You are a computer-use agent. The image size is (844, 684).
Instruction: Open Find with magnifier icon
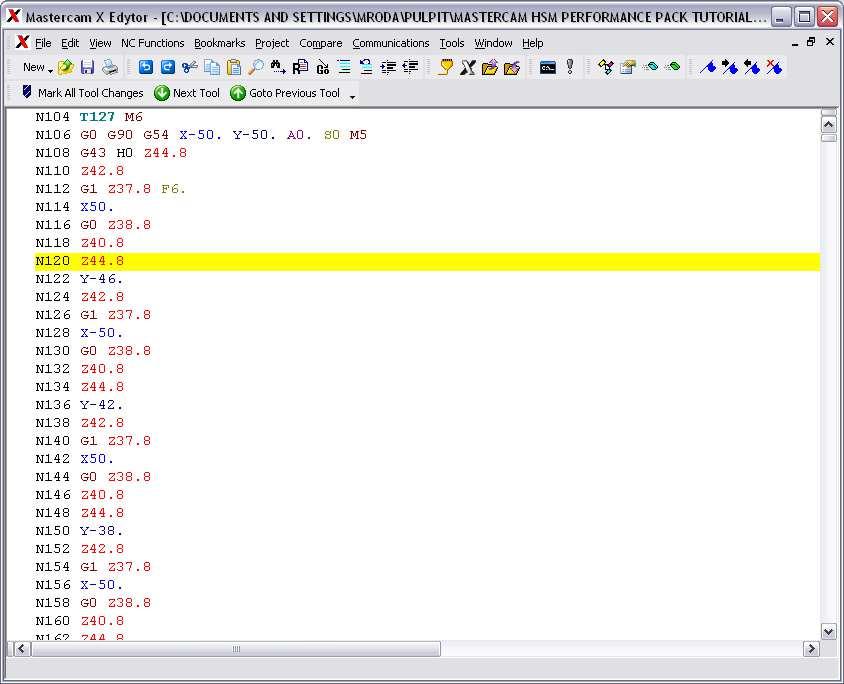tap(256, 67)
